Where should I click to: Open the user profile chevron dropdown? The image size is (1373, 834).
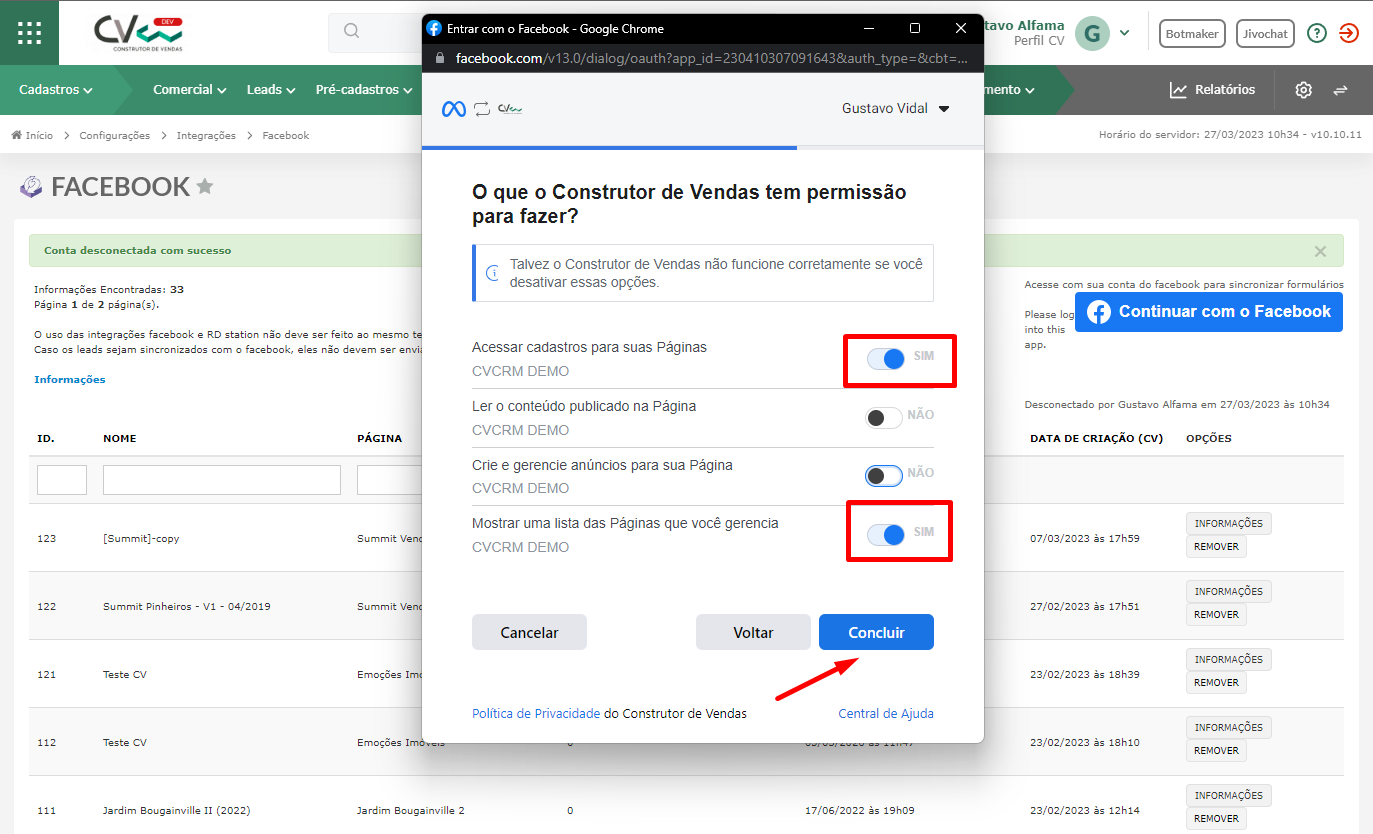1124,33
